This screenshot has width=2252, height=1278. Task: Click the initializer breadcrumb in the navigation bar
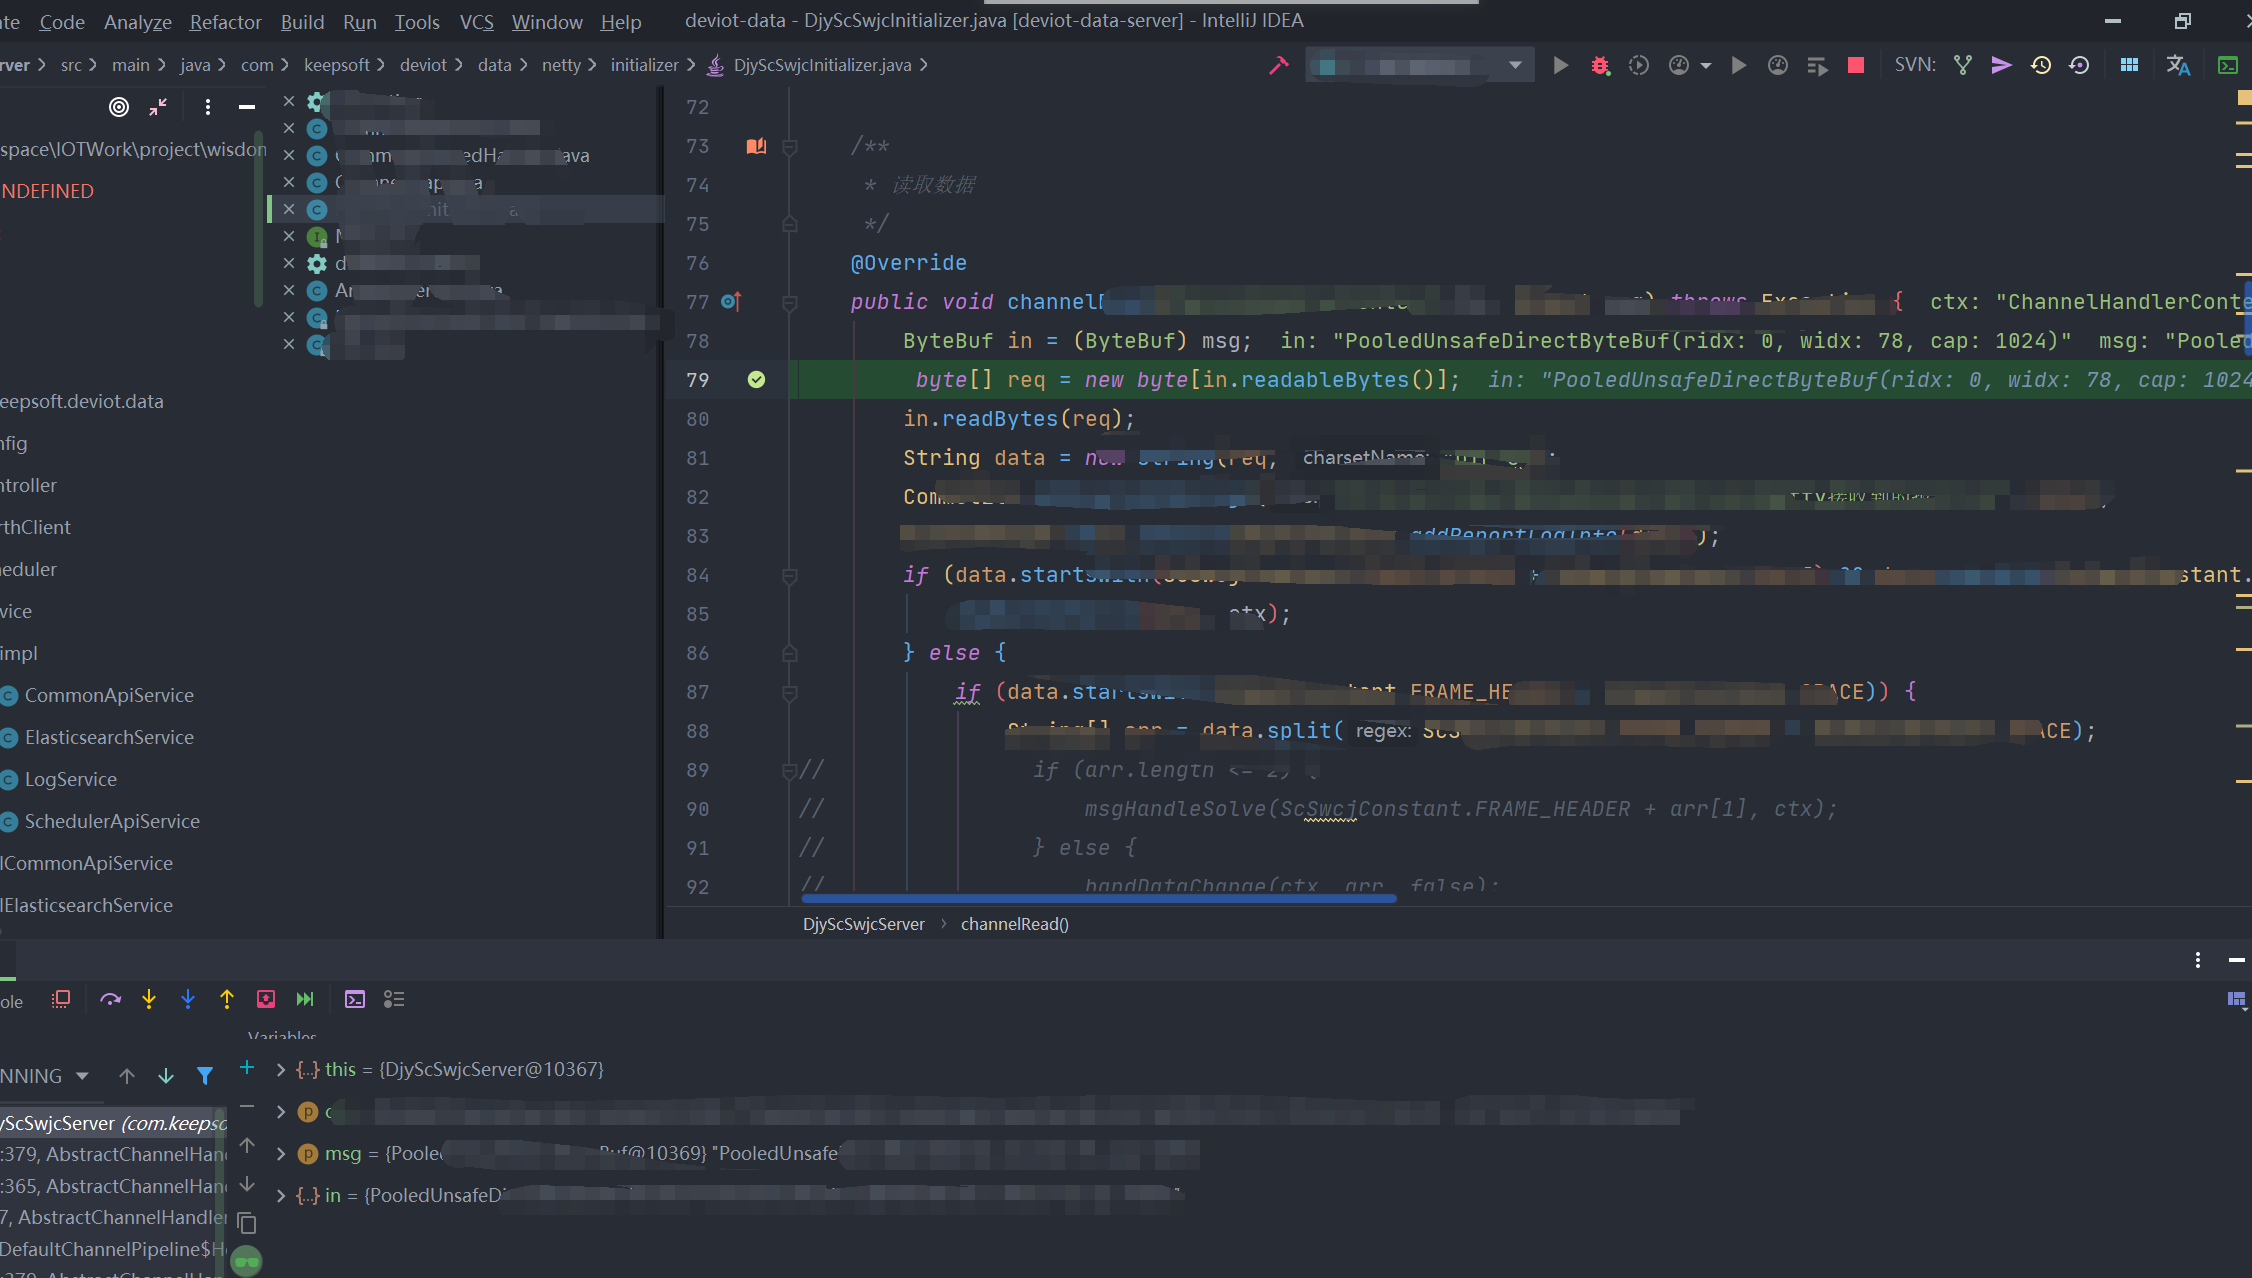[644, 65]
